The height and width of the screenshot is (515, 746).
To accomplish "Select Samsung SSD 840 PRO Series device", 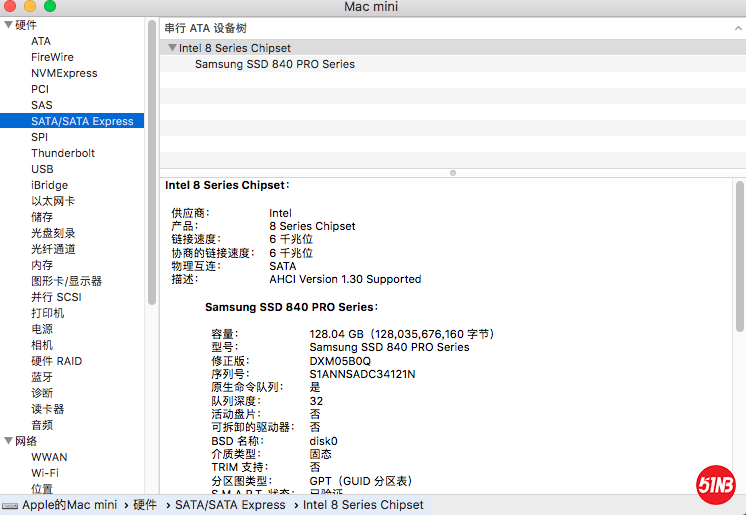I will [x=274, y=64].
